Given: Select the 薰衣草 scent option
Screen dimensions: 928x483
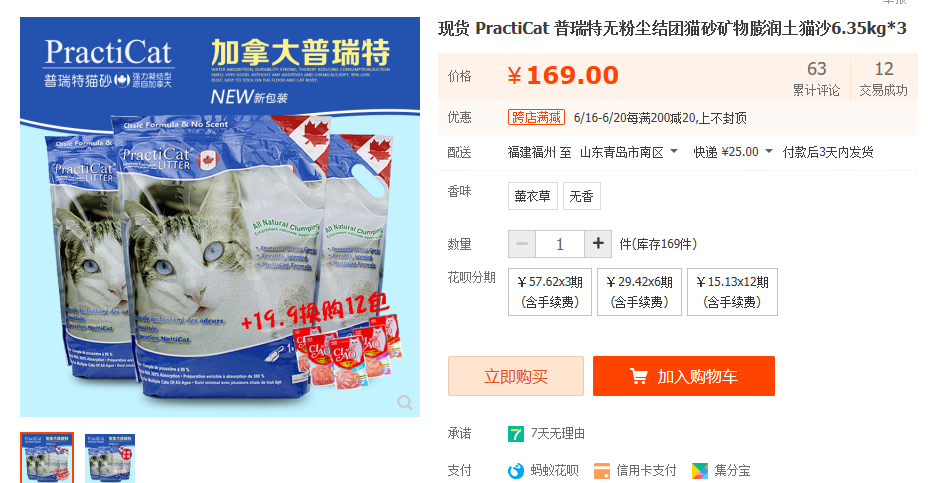Looking at the screenshot, I should 533,196.
